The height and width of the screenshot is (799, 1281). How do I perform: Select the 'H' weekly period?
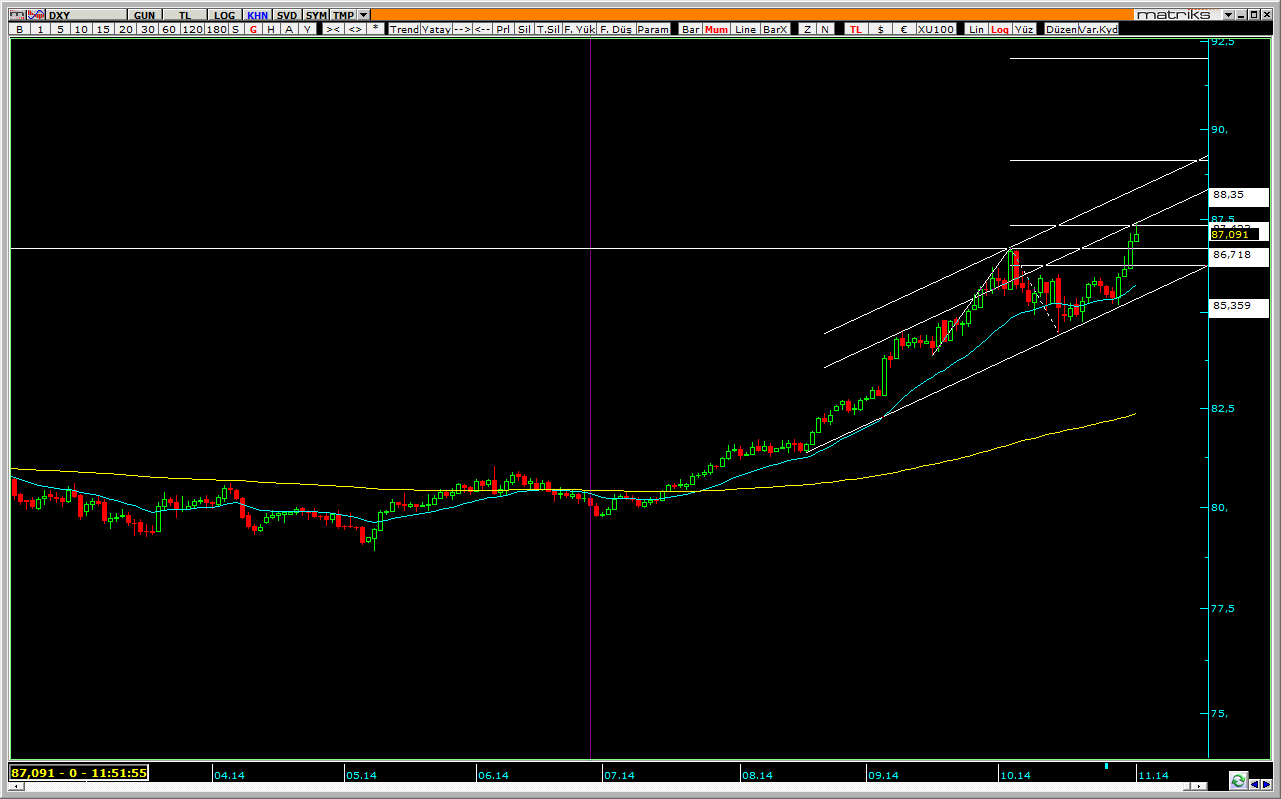point(271,29)
